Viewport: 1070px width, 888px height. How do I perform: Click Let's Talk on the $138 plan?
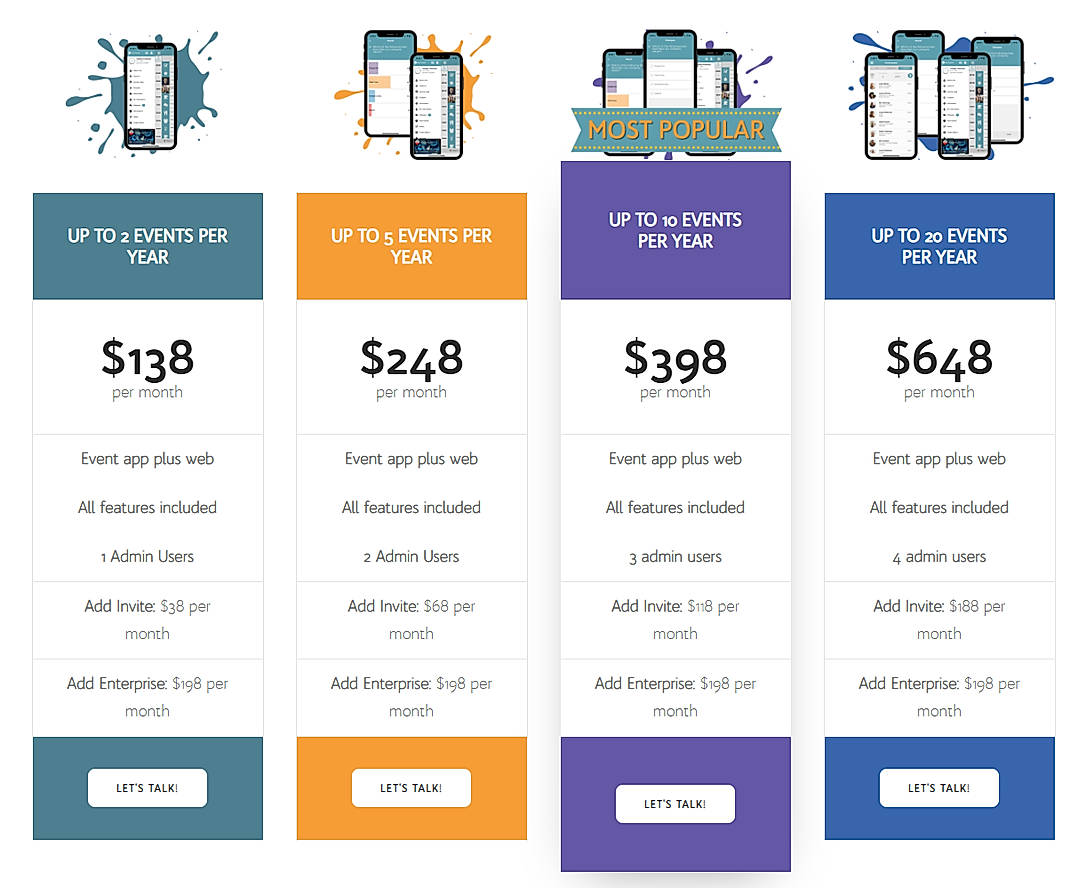(x=147, y=788)
